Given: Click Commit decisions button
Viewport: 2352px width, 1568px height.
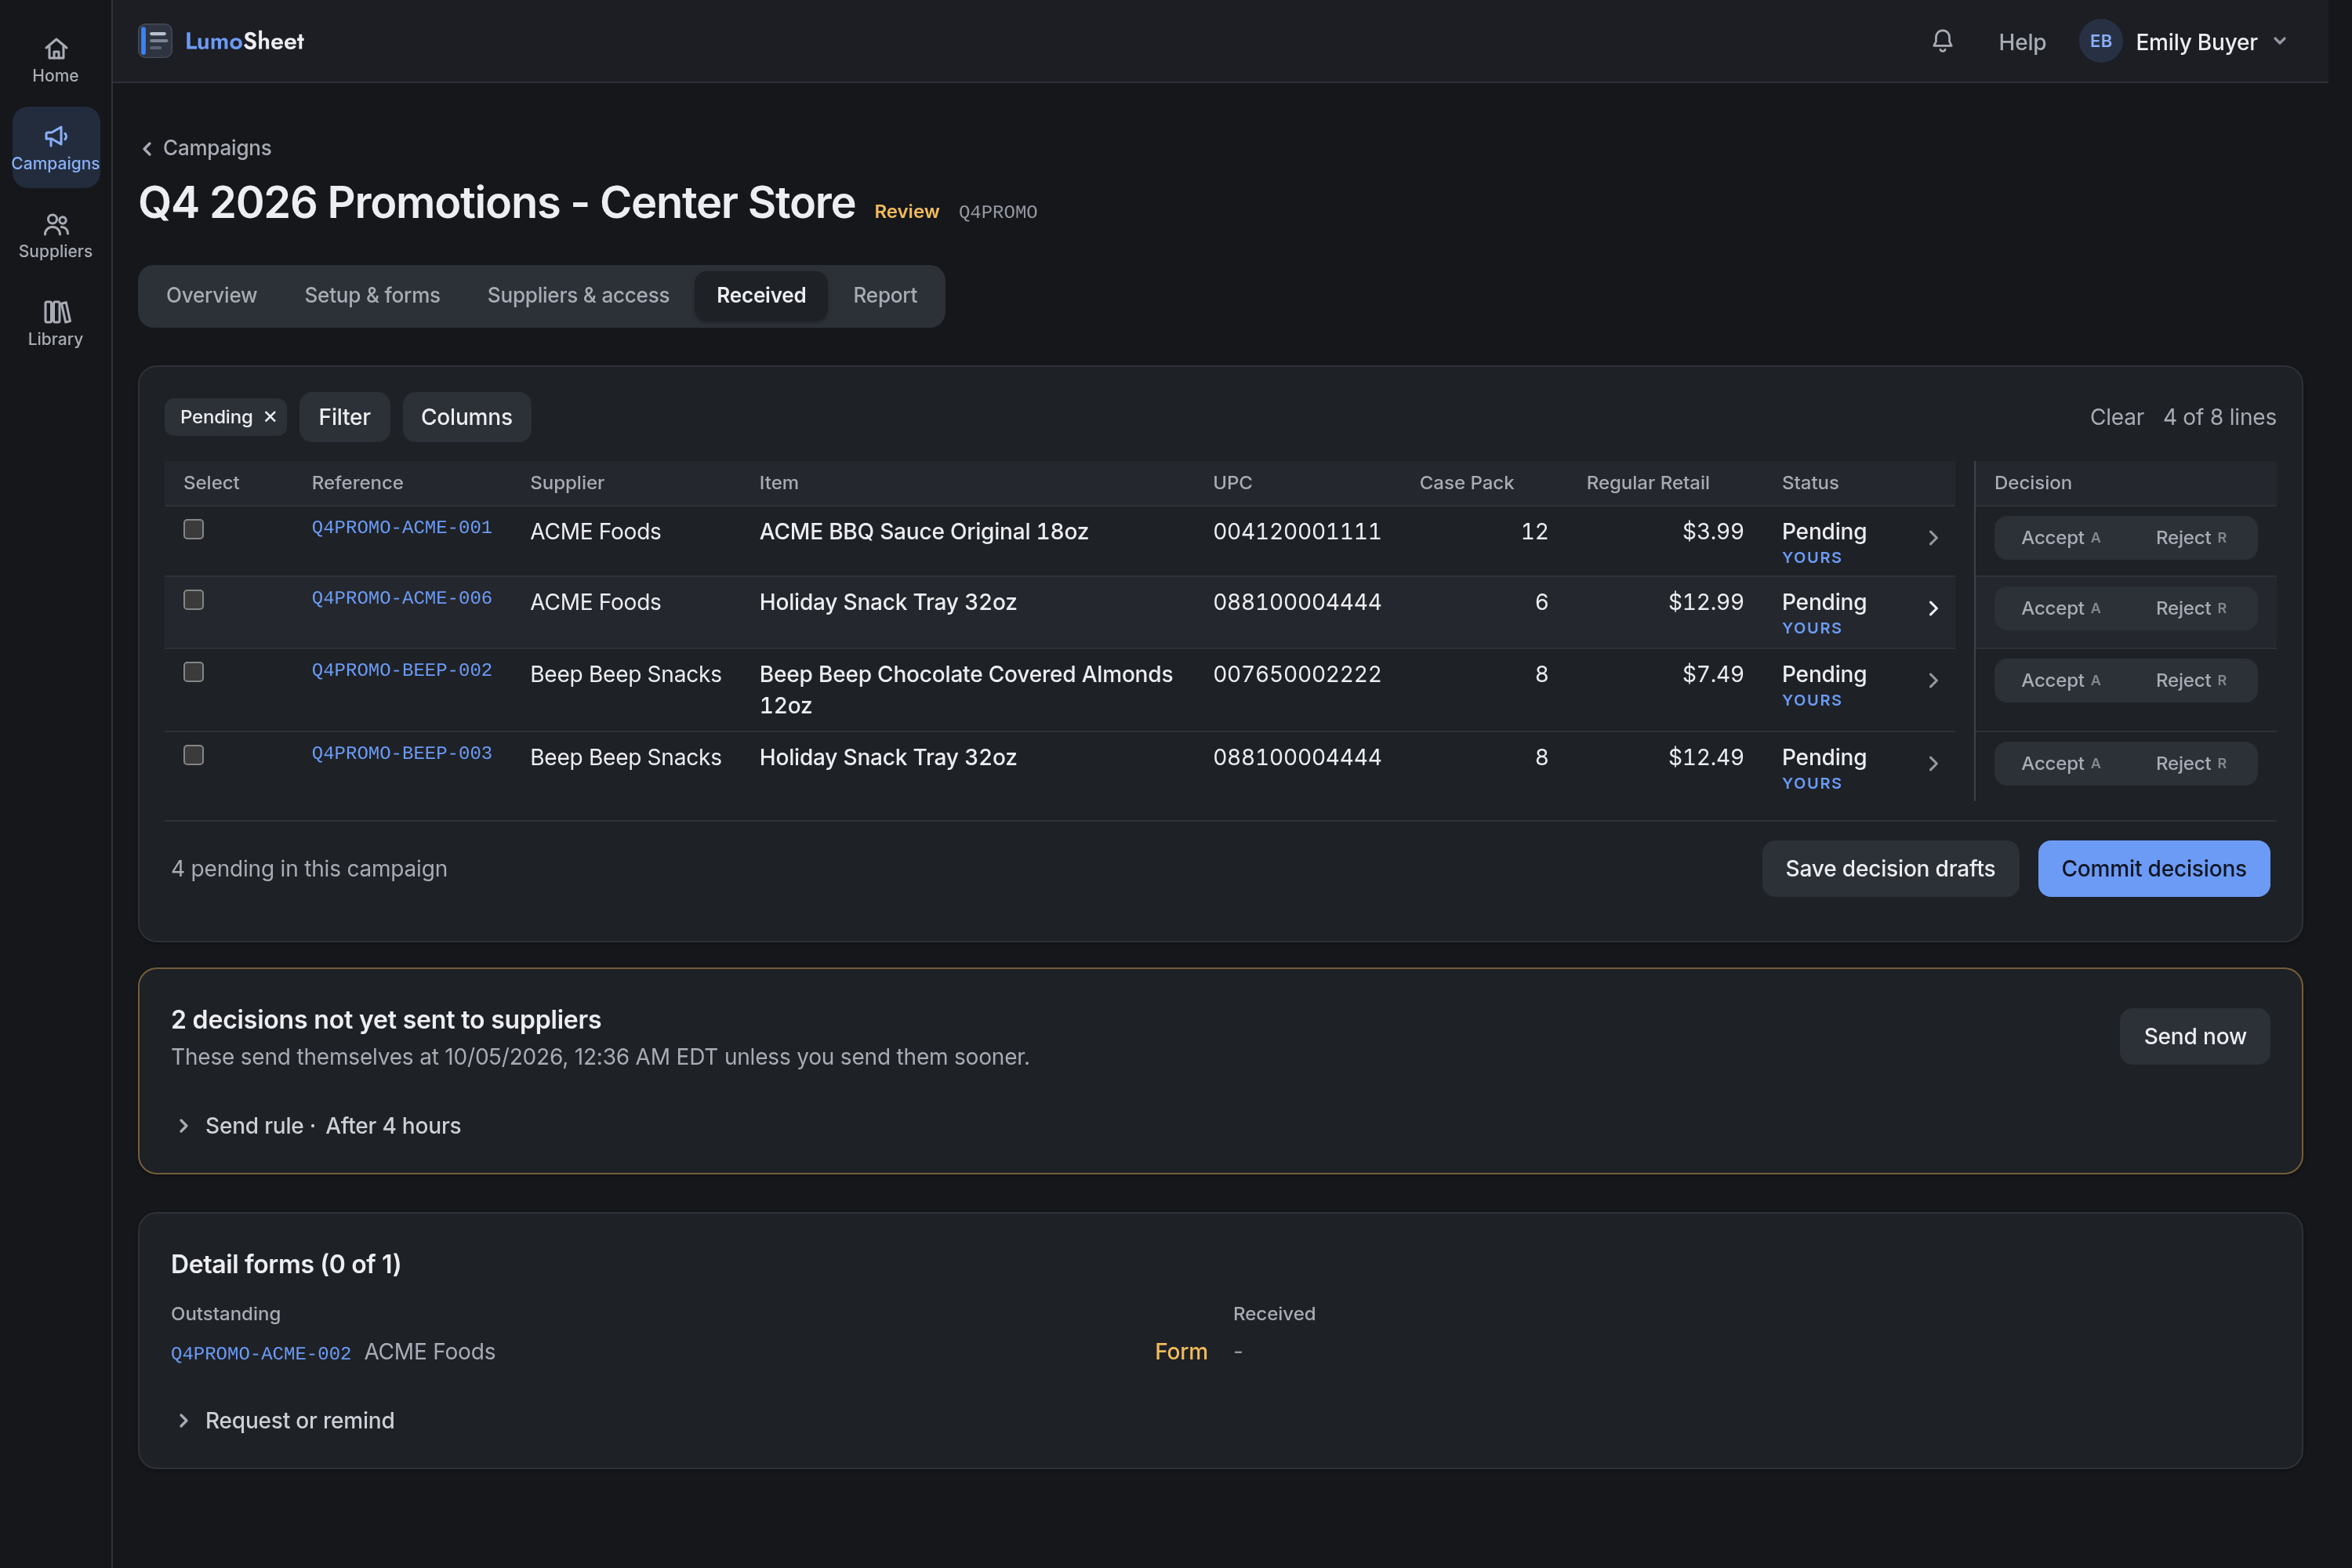Looking at the screenshot, I should point(2153,869).
